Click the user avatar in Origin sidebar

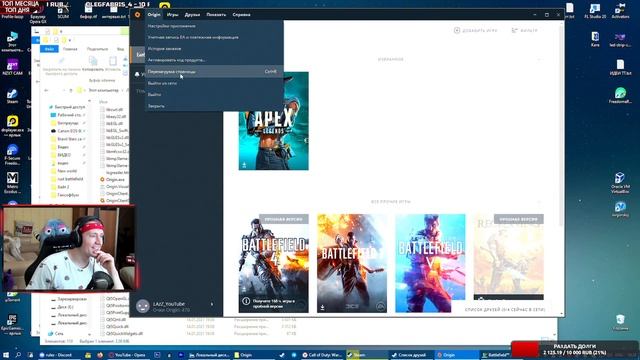click(x=142, y=306)
